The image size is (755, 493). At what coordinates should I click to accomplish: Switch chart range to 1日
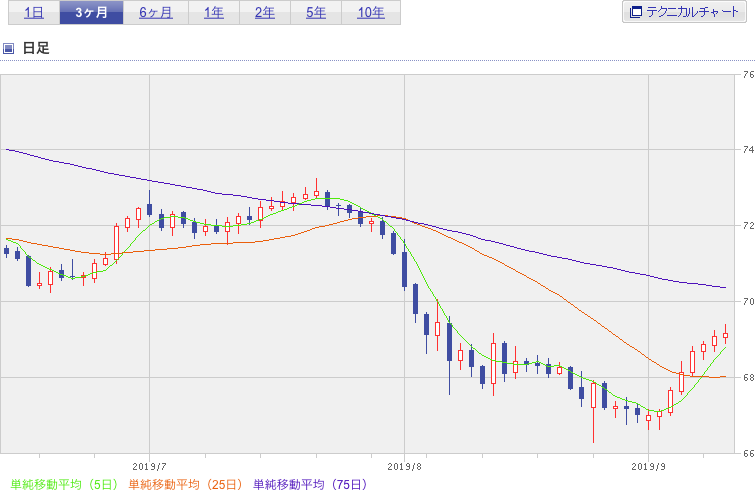[34, 13]
